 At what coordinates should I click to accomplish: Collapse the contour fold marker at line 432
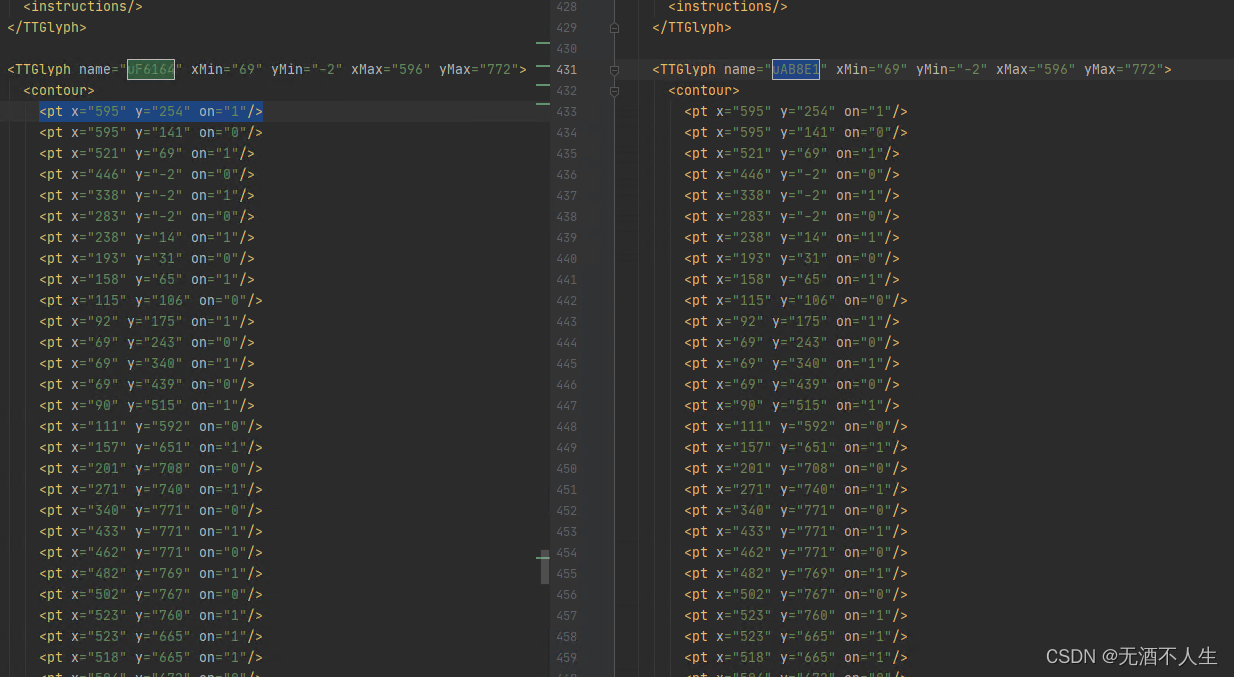(x=614, y=91)
